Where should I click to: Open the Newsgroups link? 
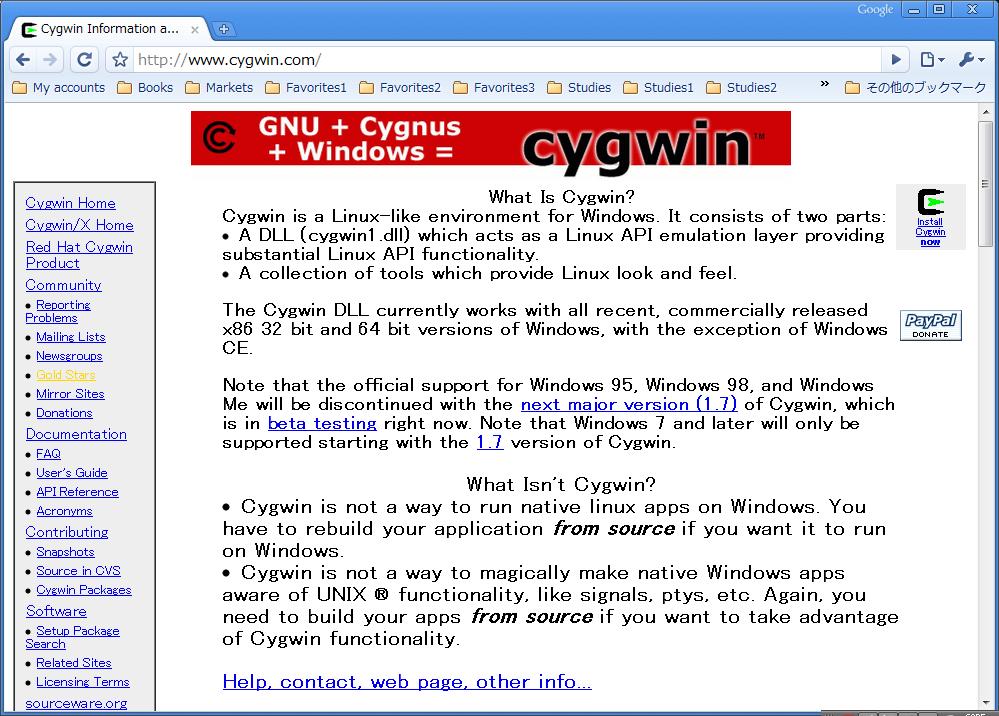coord(69,355)
